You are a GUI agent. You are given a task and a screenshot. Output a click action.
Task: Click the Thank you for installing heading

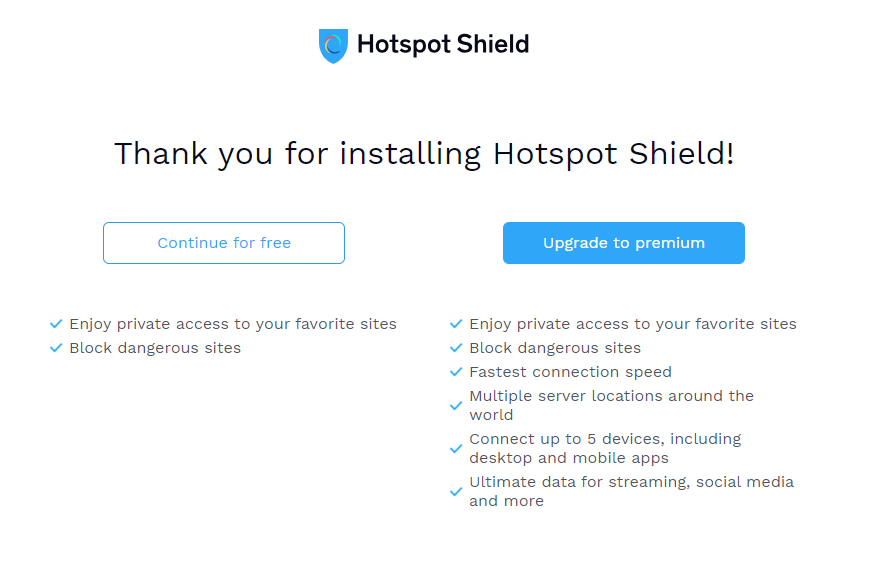point(424,154)
